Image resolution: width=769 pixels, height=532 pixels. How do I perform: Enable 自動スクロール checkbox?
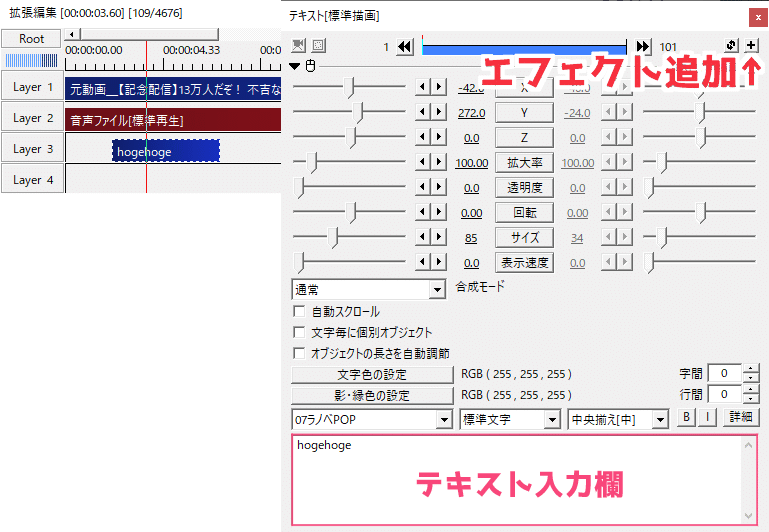(299, 311)
